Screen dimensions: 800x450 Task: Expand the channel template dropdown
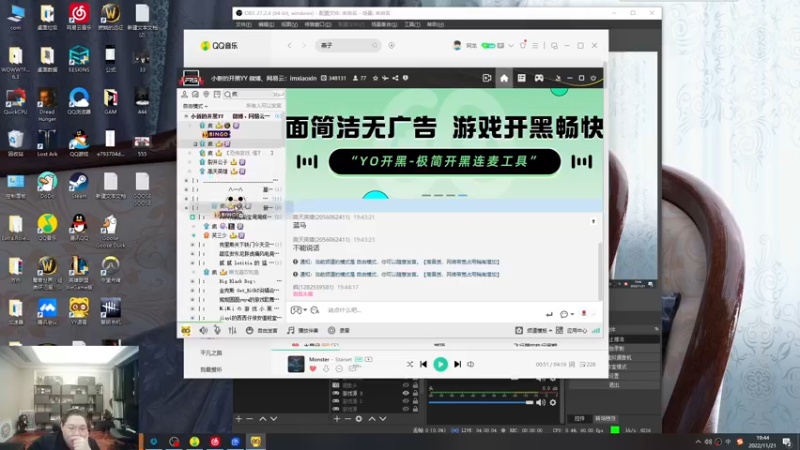[534, 331]
